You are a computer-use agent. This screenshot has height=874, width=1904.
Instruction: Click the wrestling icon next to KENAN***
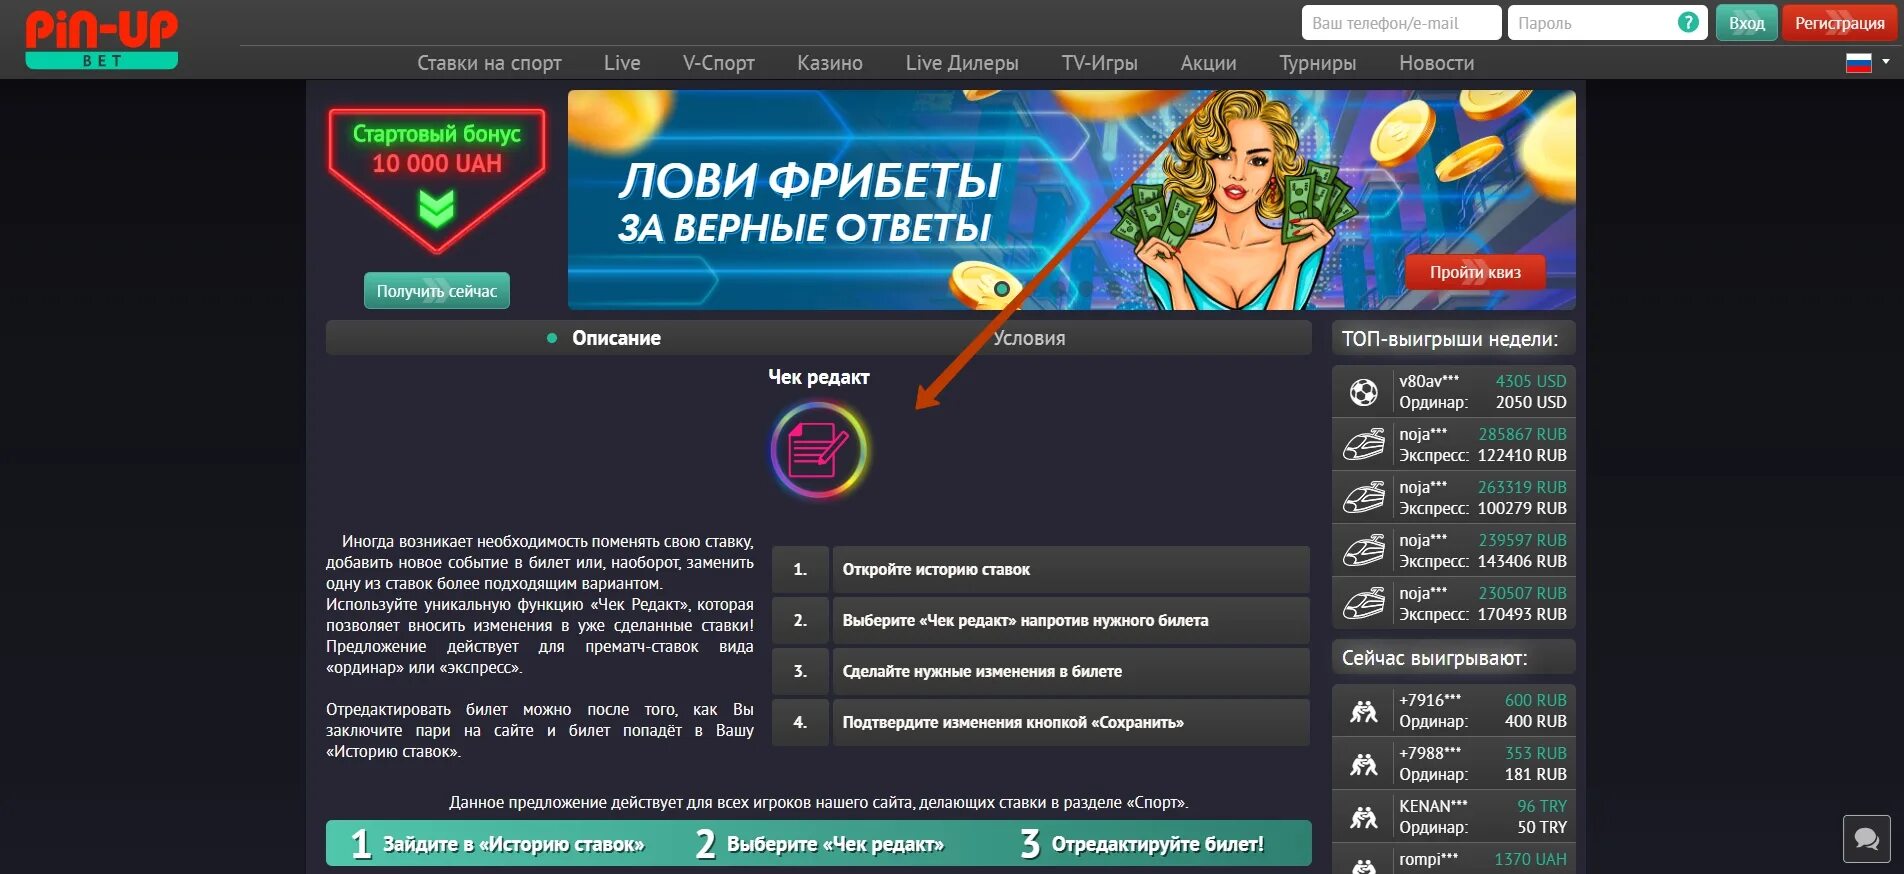pyautogui.click(x=1363, y=817)
